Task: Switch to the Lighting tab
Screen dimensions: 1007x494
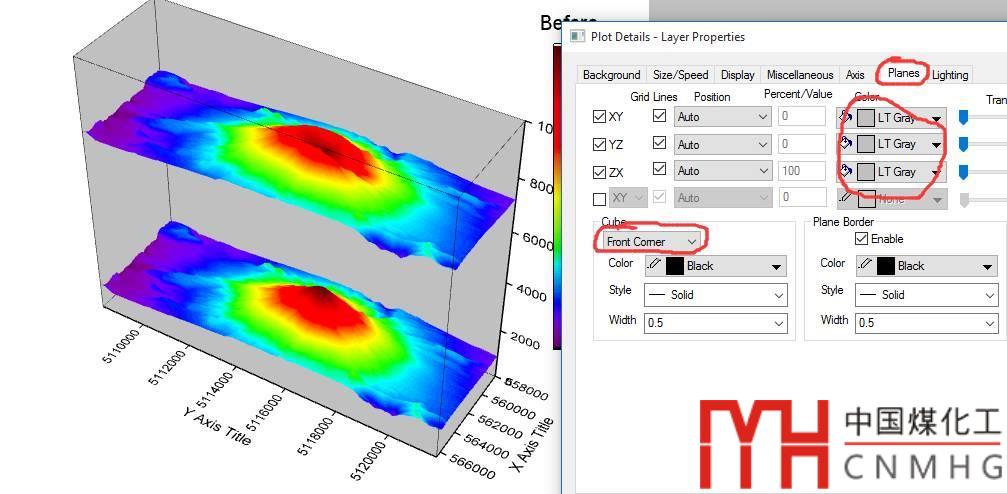Action: [x=950, y=75]
